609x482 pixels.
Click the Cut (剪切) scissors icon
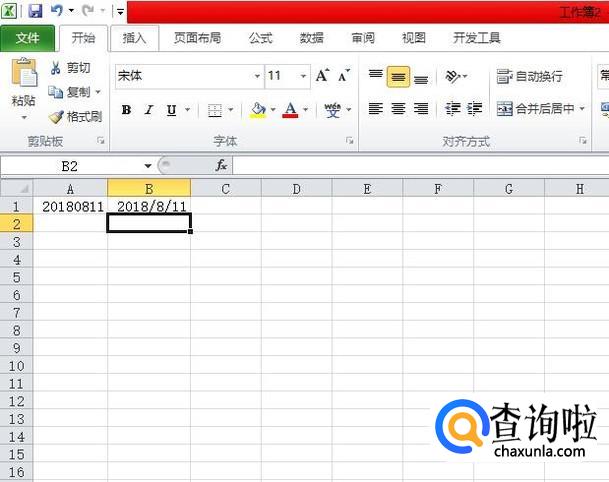coord(56,68)
